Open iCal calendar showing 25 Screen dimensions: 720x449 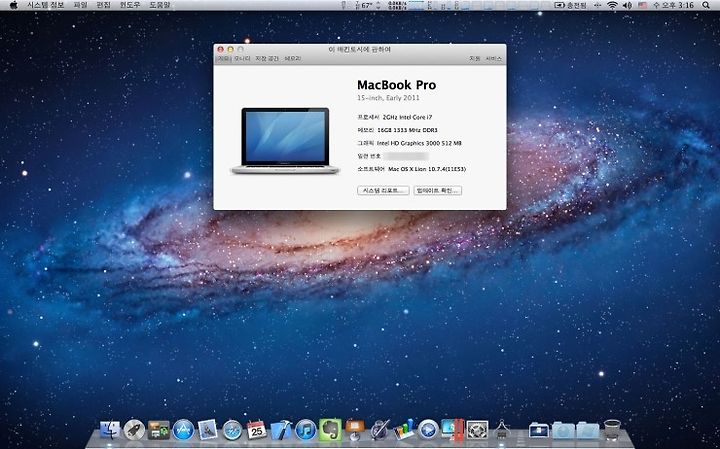(x=257, y=430)
